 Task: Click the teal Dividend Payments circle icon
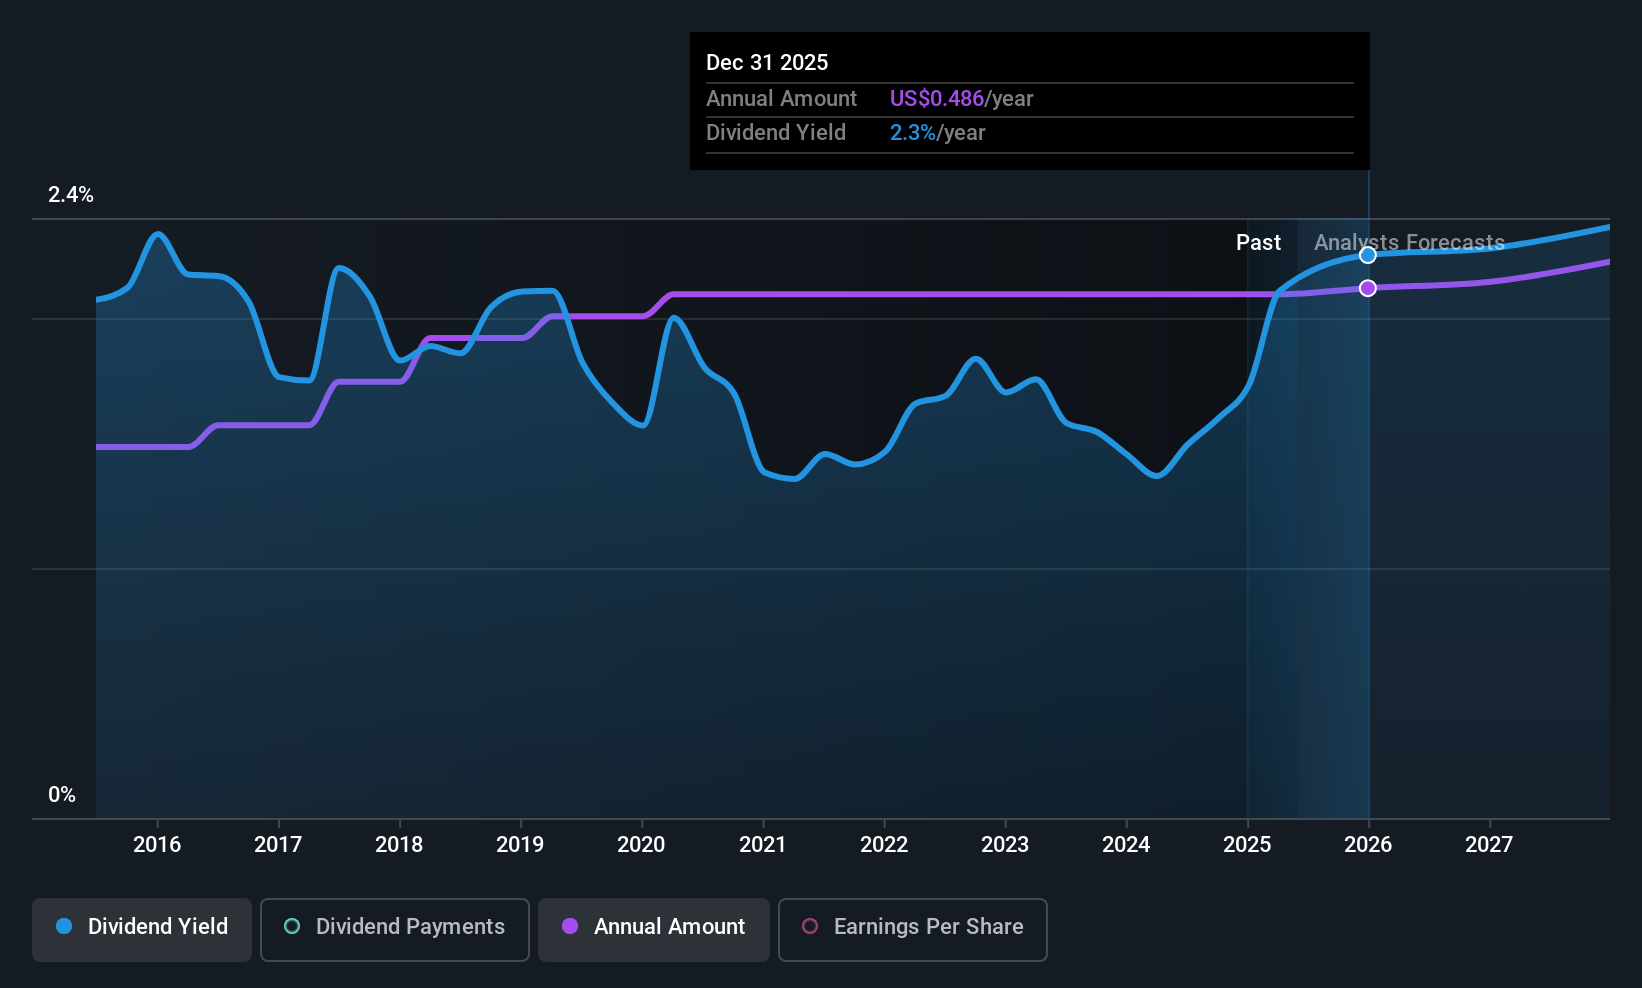pyautogui.click(x=292, y=926)
